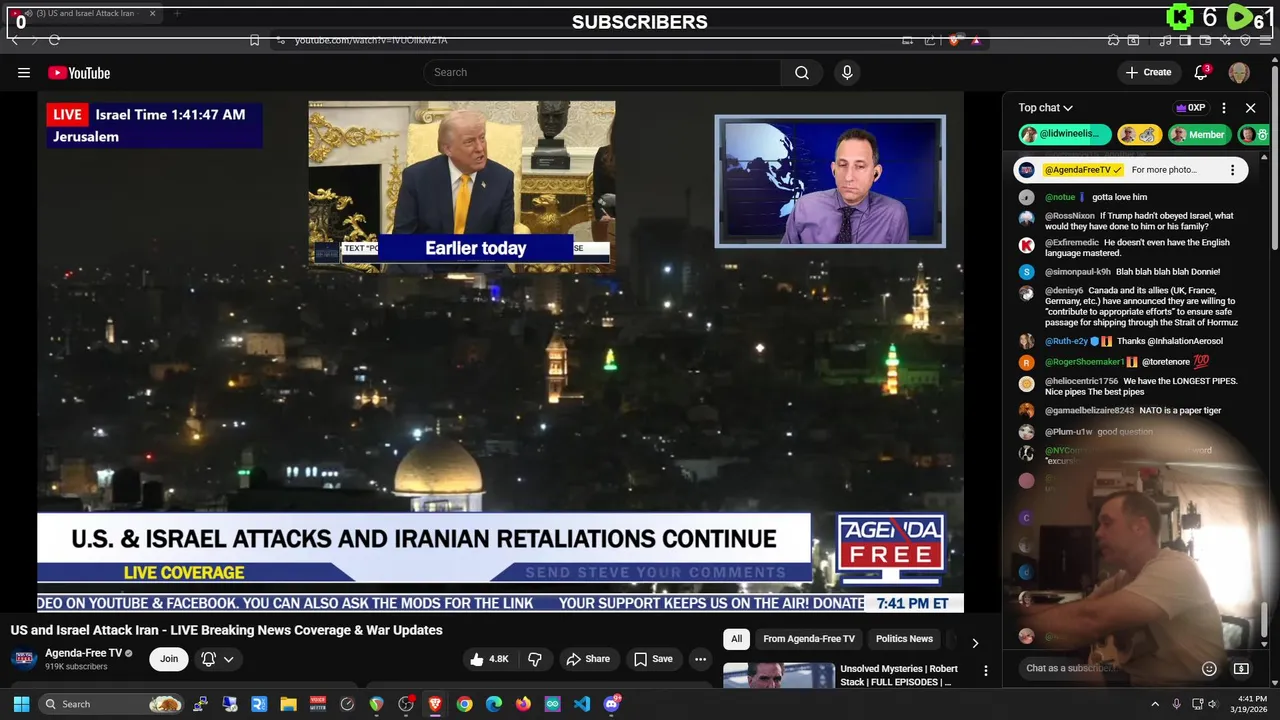Viewport: 1280px width, 720px height.
Task: Open the account avatar menu
Action: (1239, 72)
